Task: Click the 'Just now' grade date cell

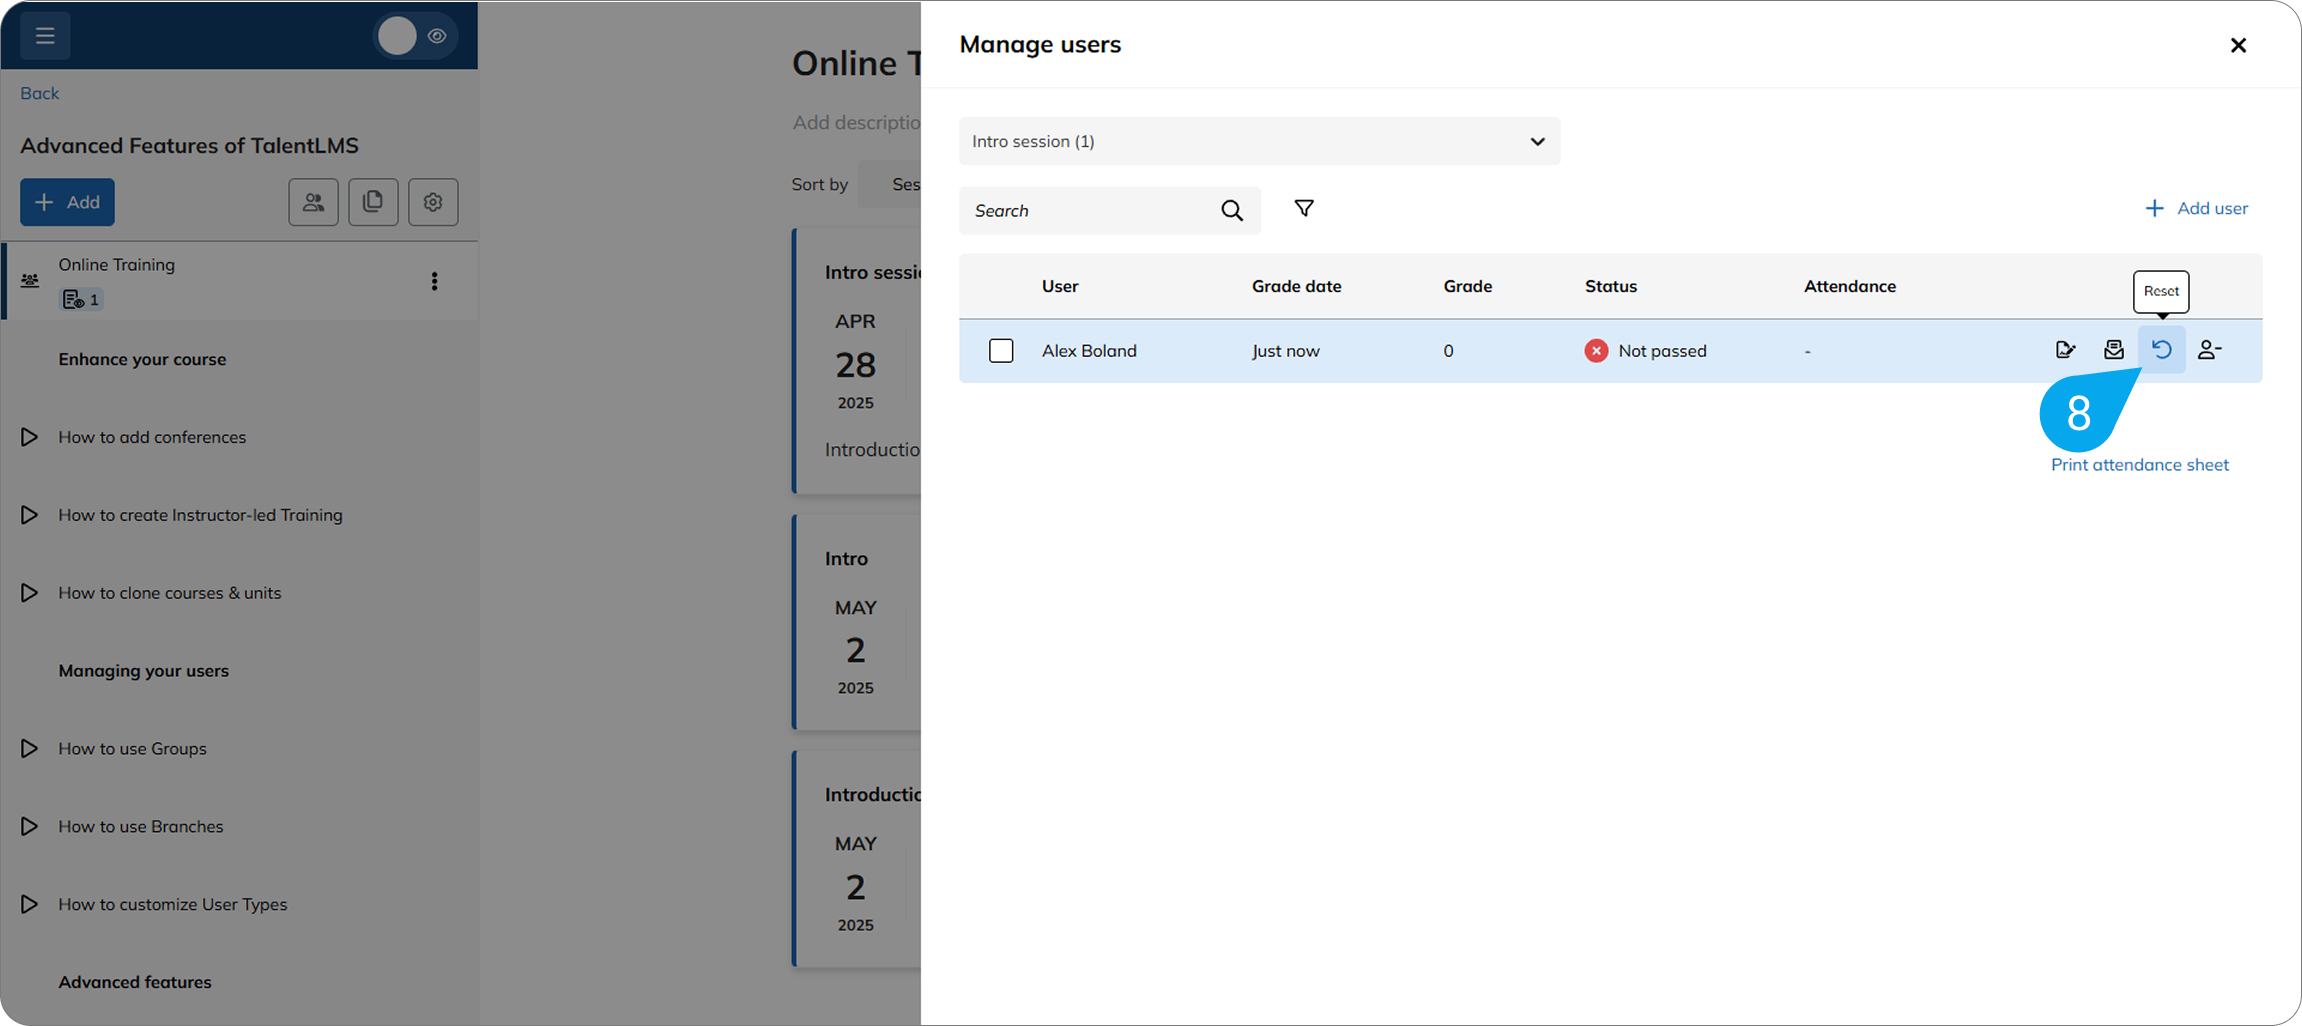Action: (x=1285, y=351)
